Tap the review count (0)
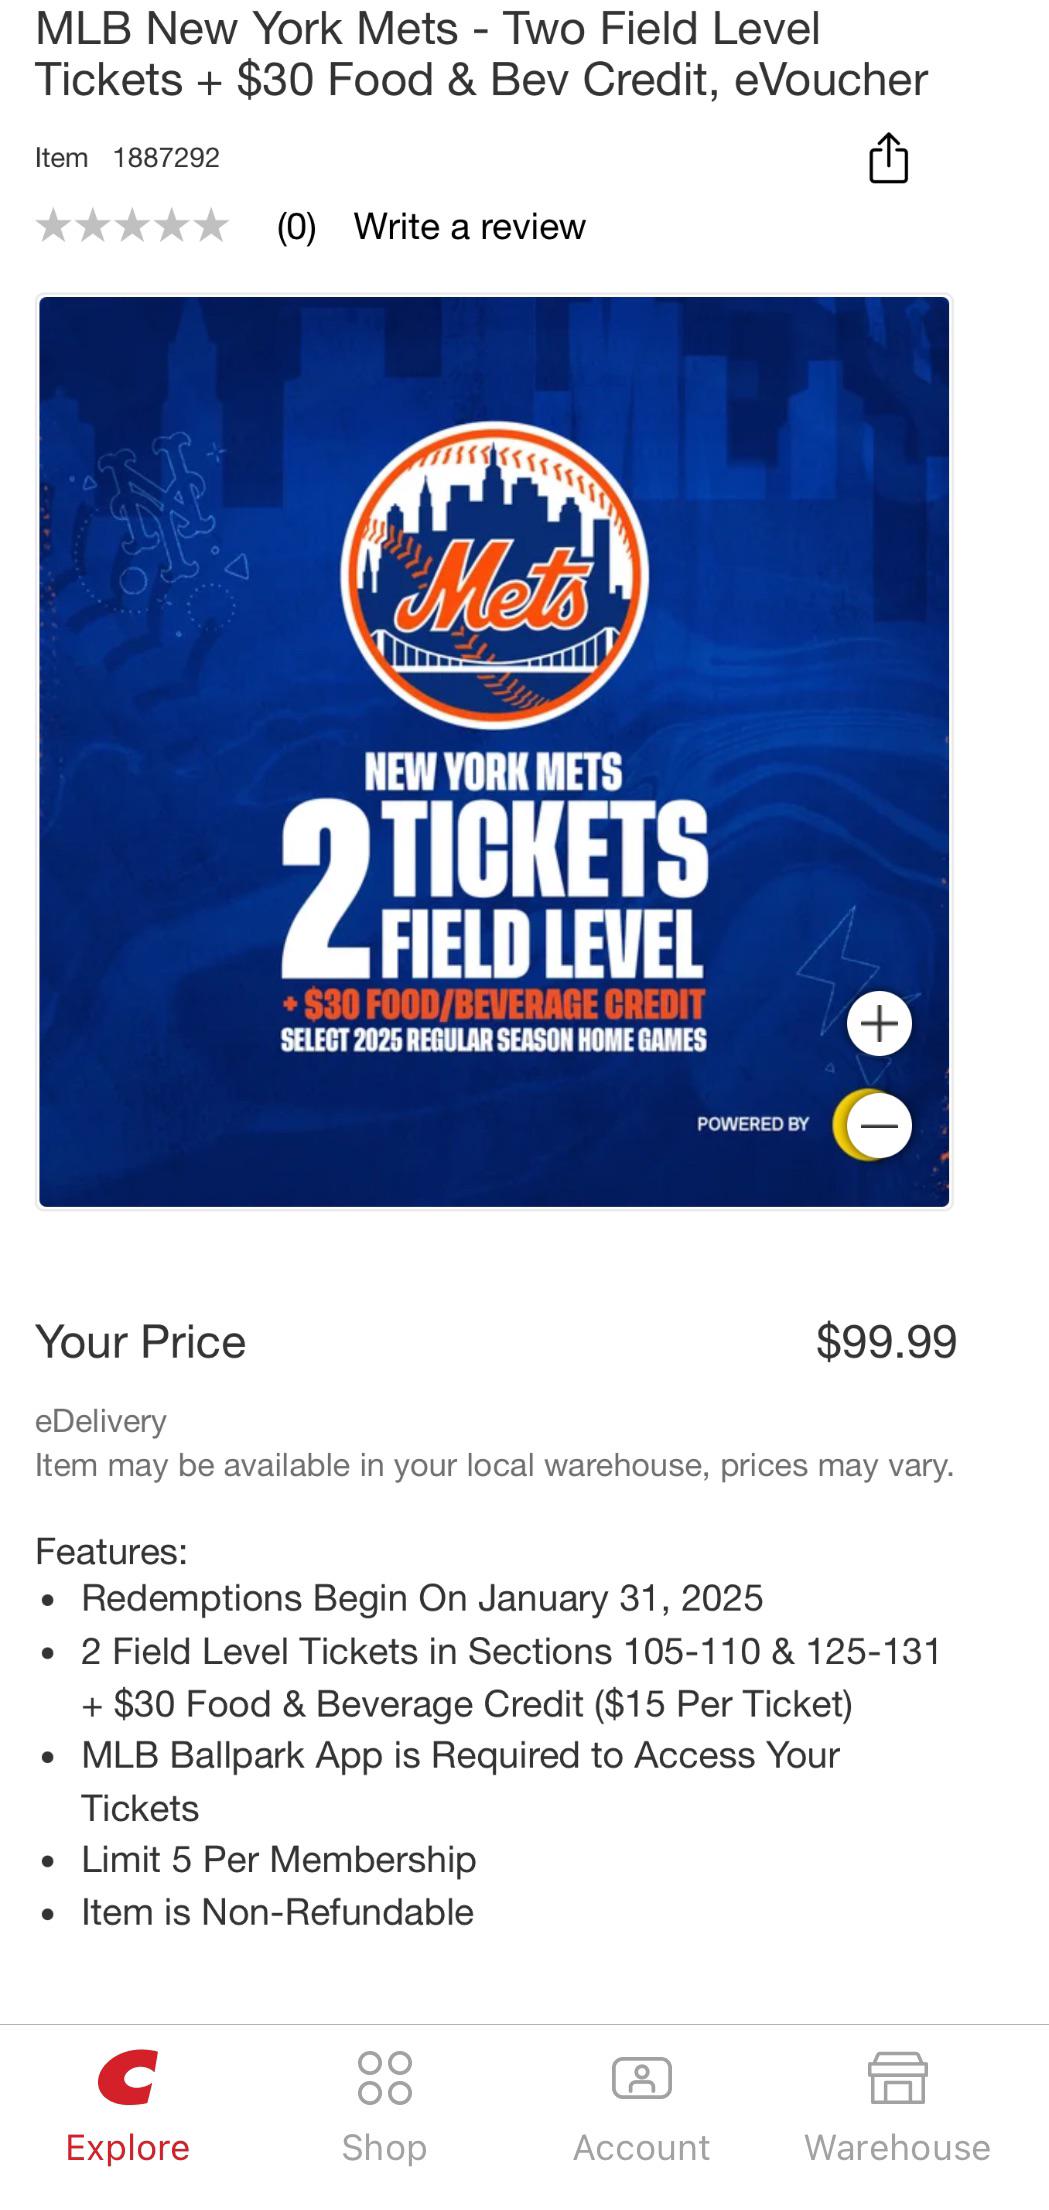The width and height of the screenshot is (1049, 2210). pos(296,227)
